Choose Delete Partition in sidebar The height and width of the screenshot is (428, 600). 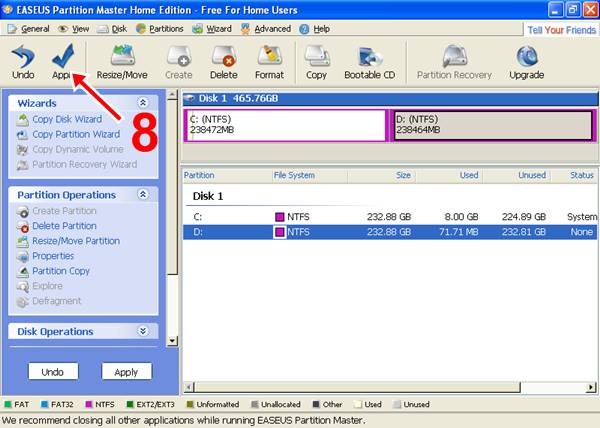coord(57,226)
